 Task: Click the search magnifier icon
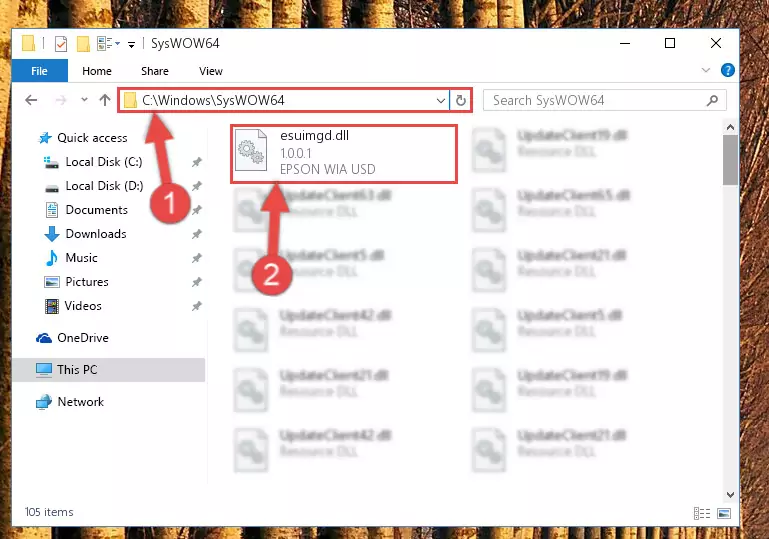coord(713,101)
